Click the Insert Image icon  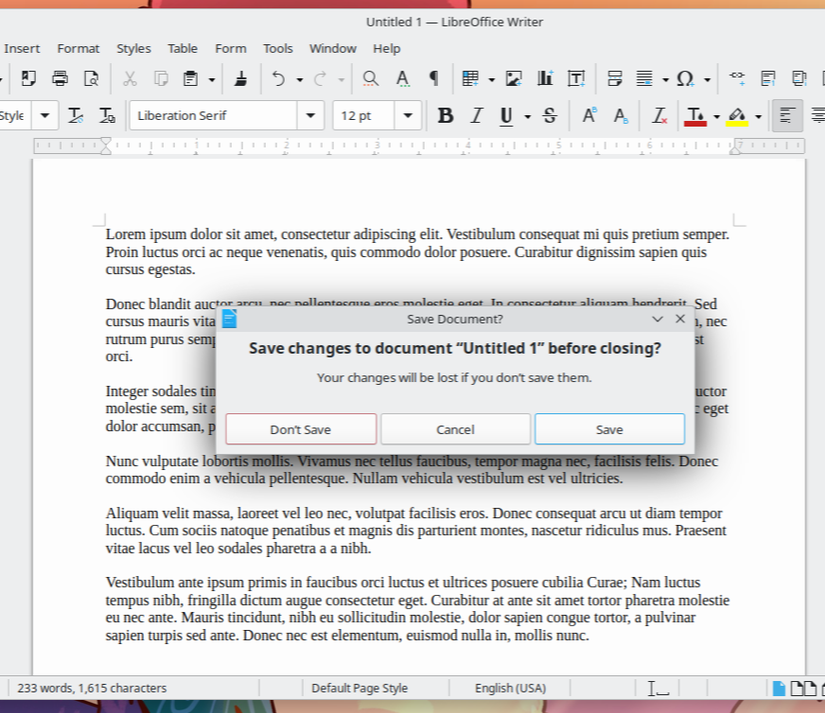pos(514,79)
